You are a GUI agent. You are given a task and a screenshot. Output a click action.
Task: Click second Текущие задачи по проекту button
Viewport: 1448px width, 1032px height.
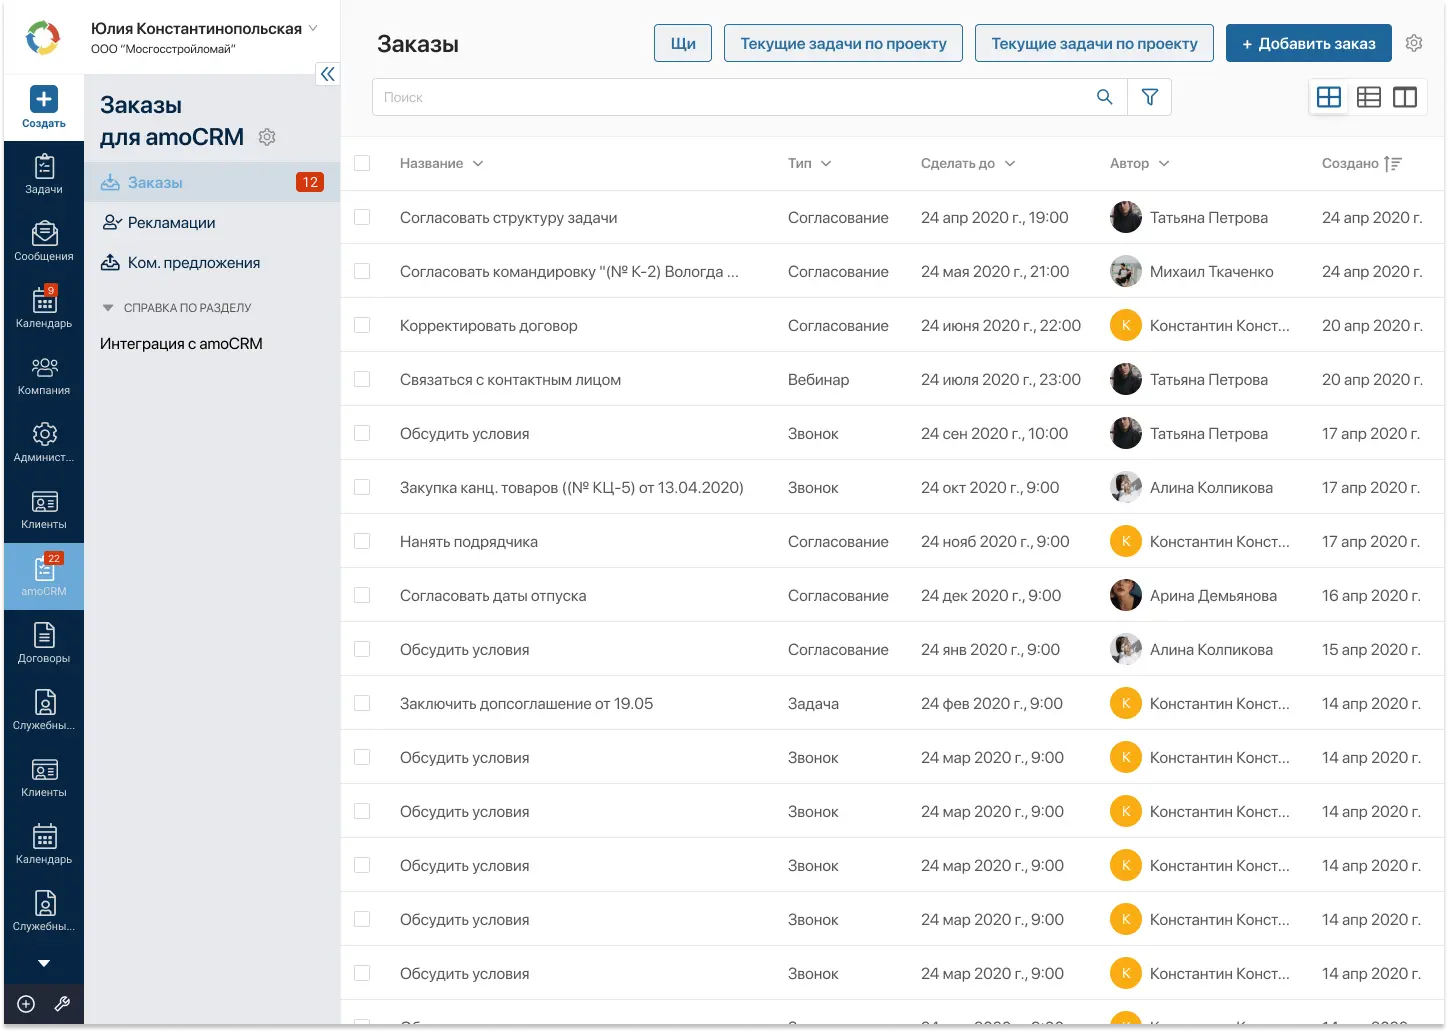point(1094,43)
